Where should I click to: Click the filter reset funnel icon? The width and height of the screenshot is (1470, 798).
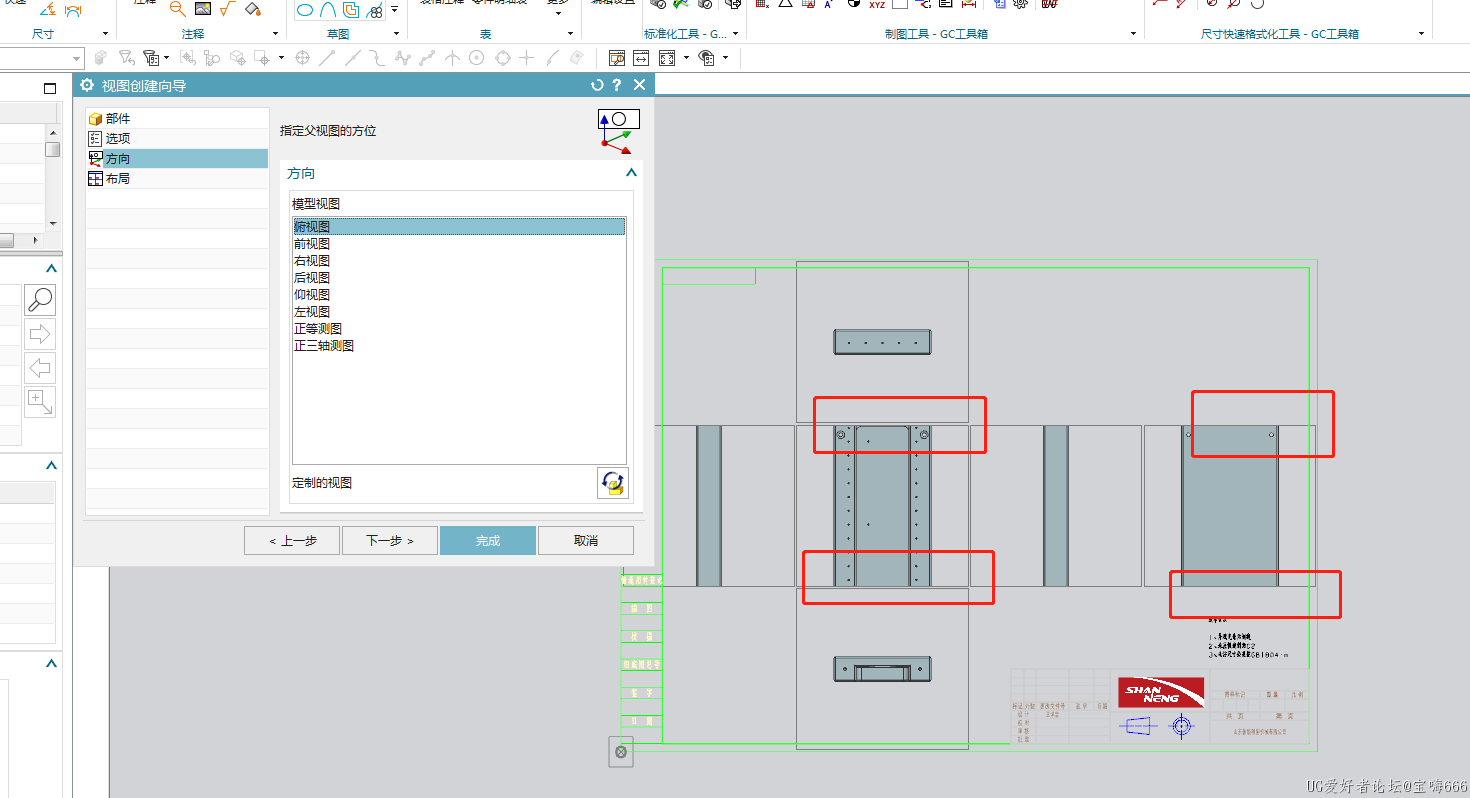coord(127,58)
